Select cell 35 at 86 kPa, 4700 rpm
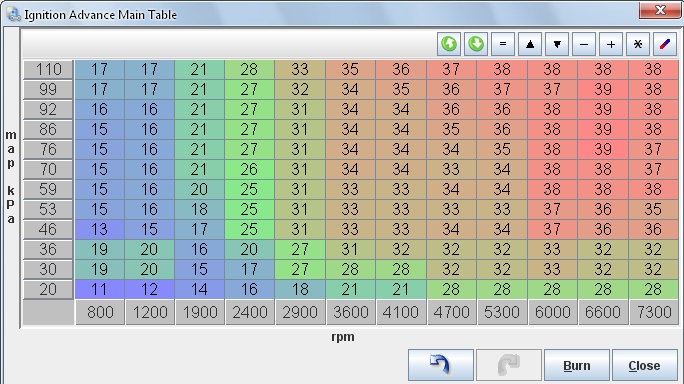This screenshot has height=384, width=684. [x=451, y=130]
